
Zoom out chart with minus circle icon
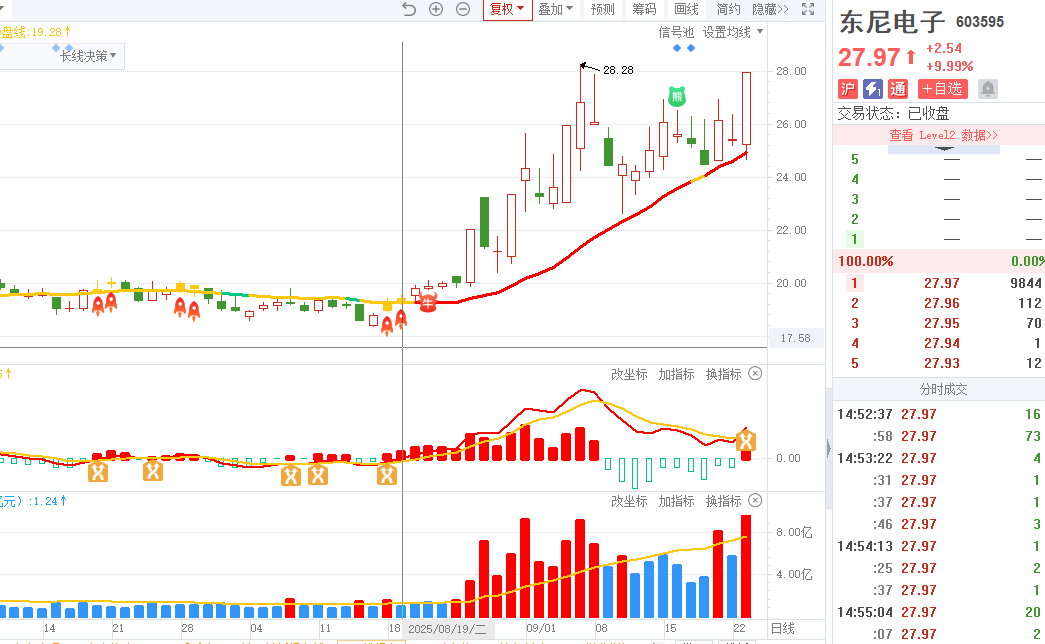pyautogui.click(x=463, y=9)
